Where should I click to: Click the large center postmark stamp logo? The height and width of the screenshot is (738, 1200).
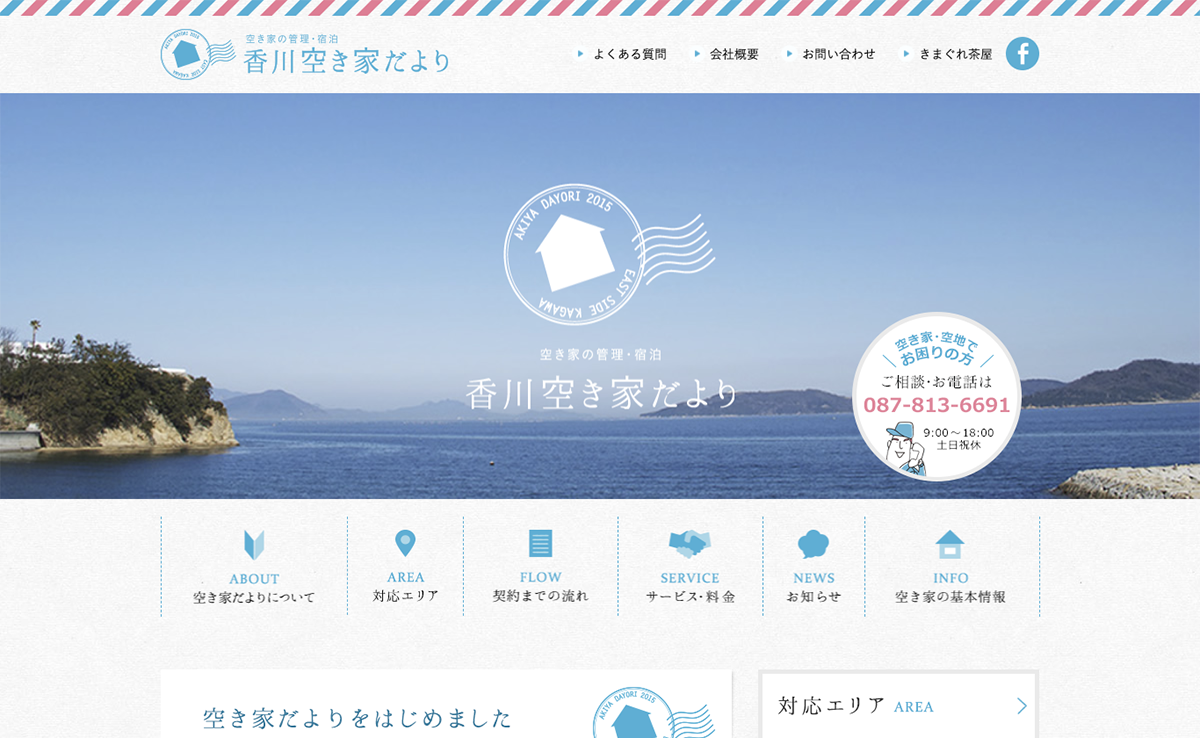pyautogui.click(x=569, y=255)
